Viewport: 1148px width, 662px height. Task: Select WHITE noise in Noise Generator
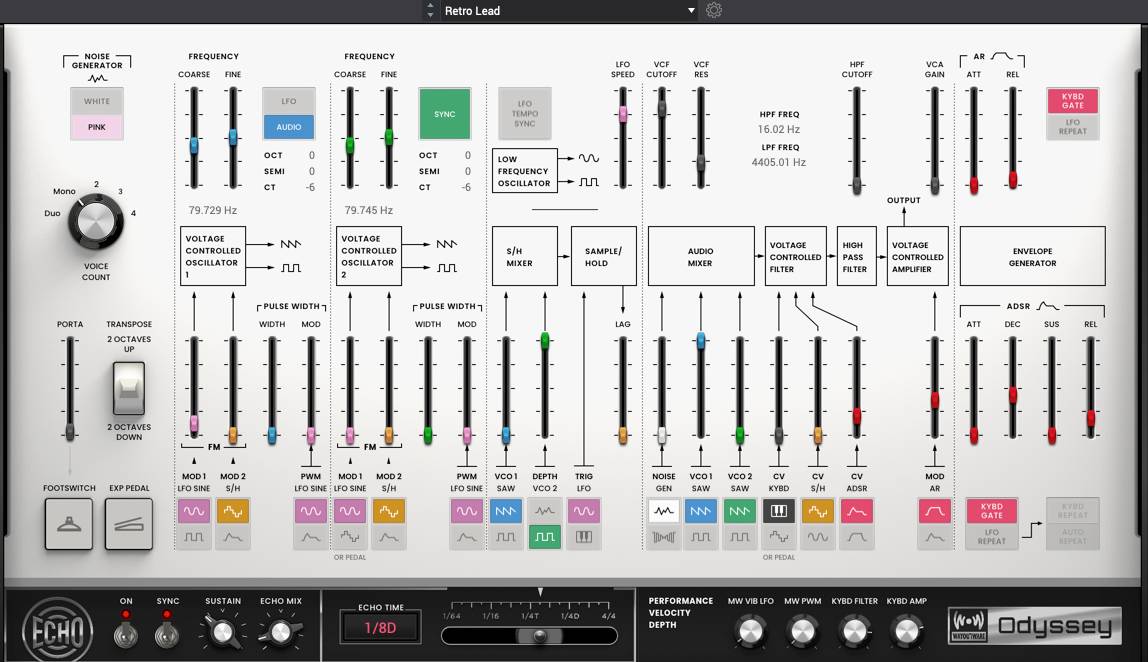97,101
